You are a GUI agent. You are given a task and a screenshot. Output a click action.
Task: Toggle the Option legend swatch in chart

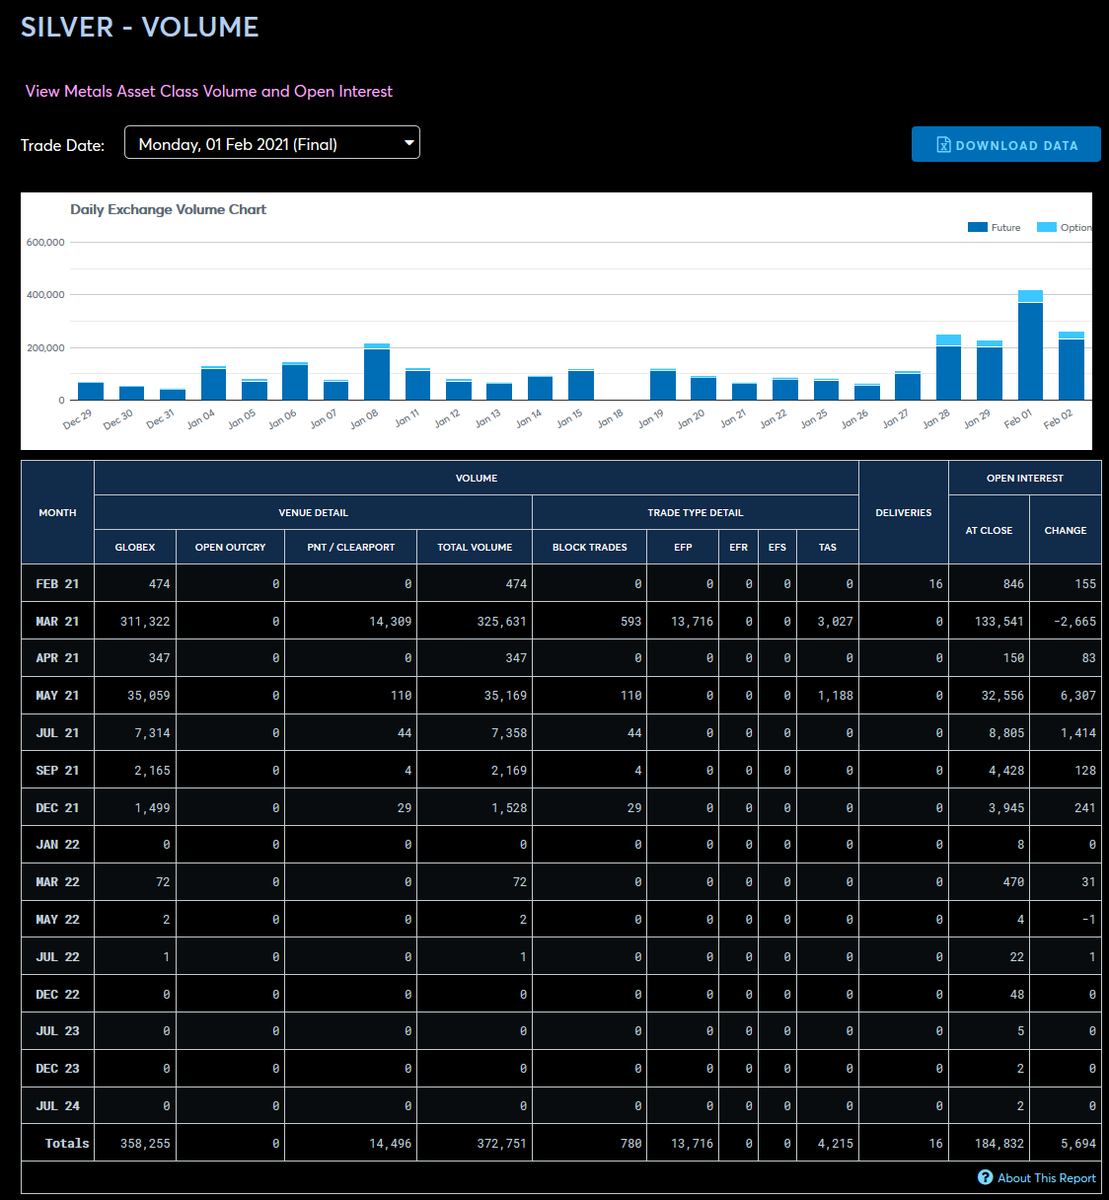point(1047,228)
